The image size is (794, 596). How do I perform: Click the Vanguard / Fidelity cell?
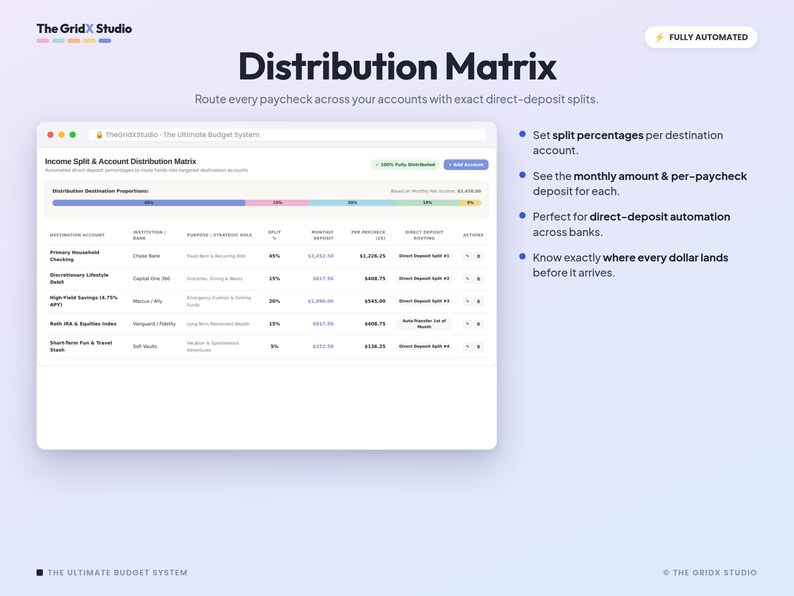(154, 324)
